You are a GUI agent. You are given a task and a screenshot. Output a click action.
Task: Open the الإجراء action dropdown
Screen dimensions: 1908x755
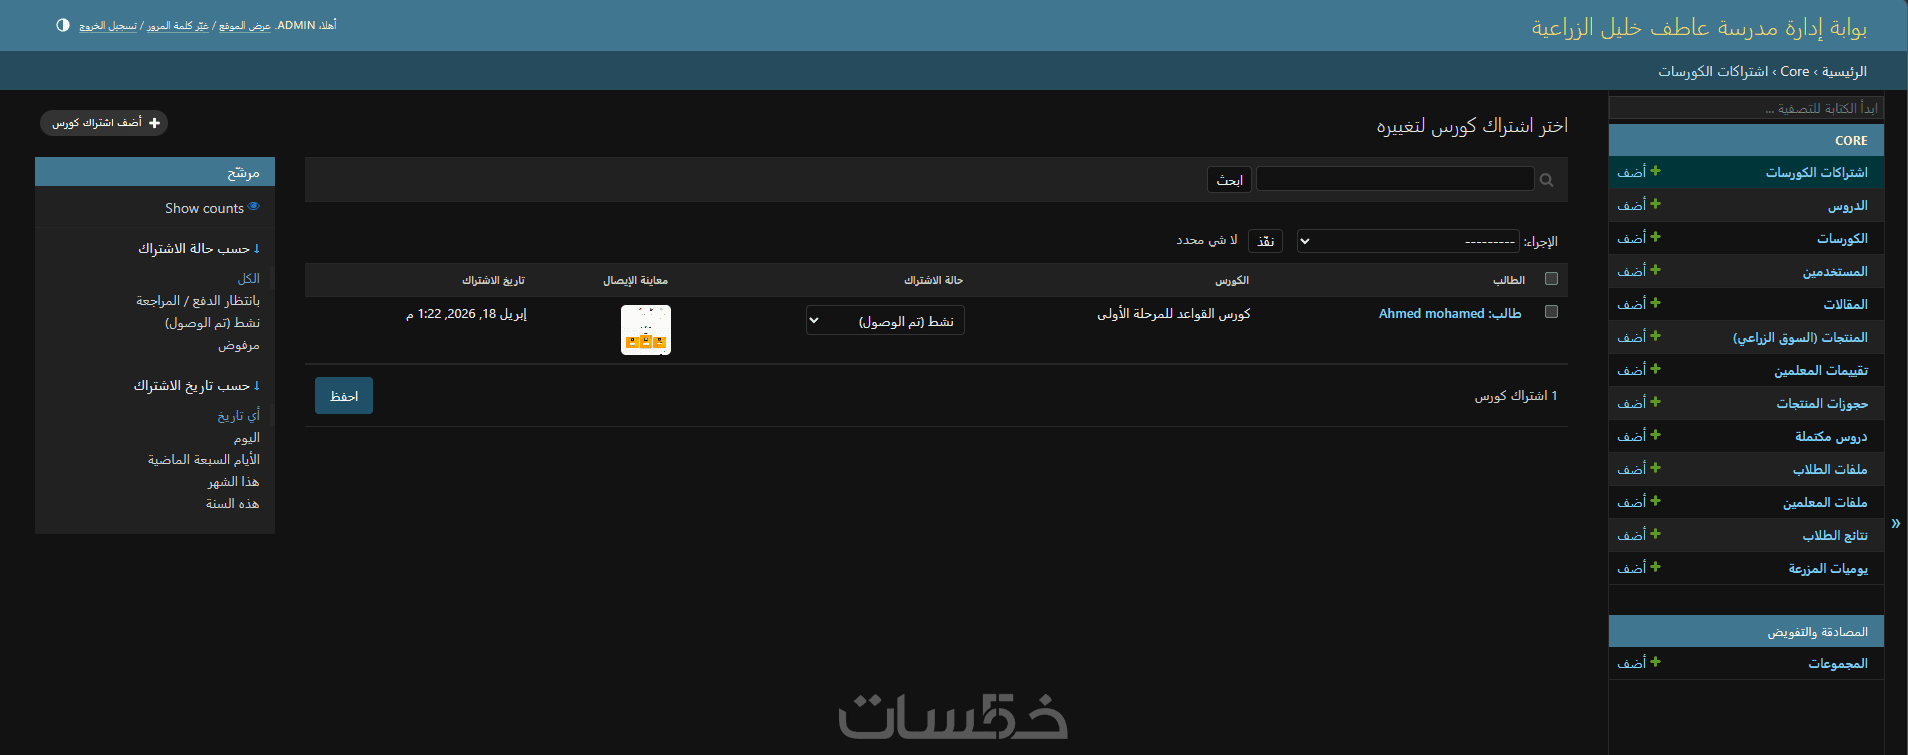(1408, 241)
